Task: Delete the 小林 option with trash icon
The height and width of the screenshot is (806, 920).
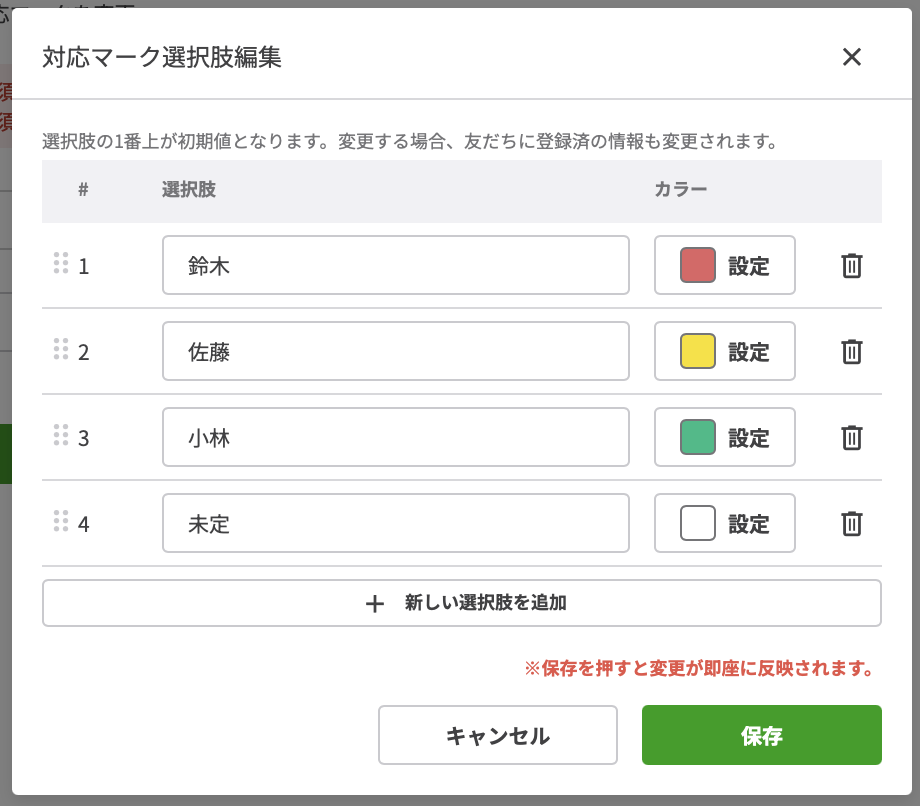Action: pyautogui.click(x=851, y=438)
